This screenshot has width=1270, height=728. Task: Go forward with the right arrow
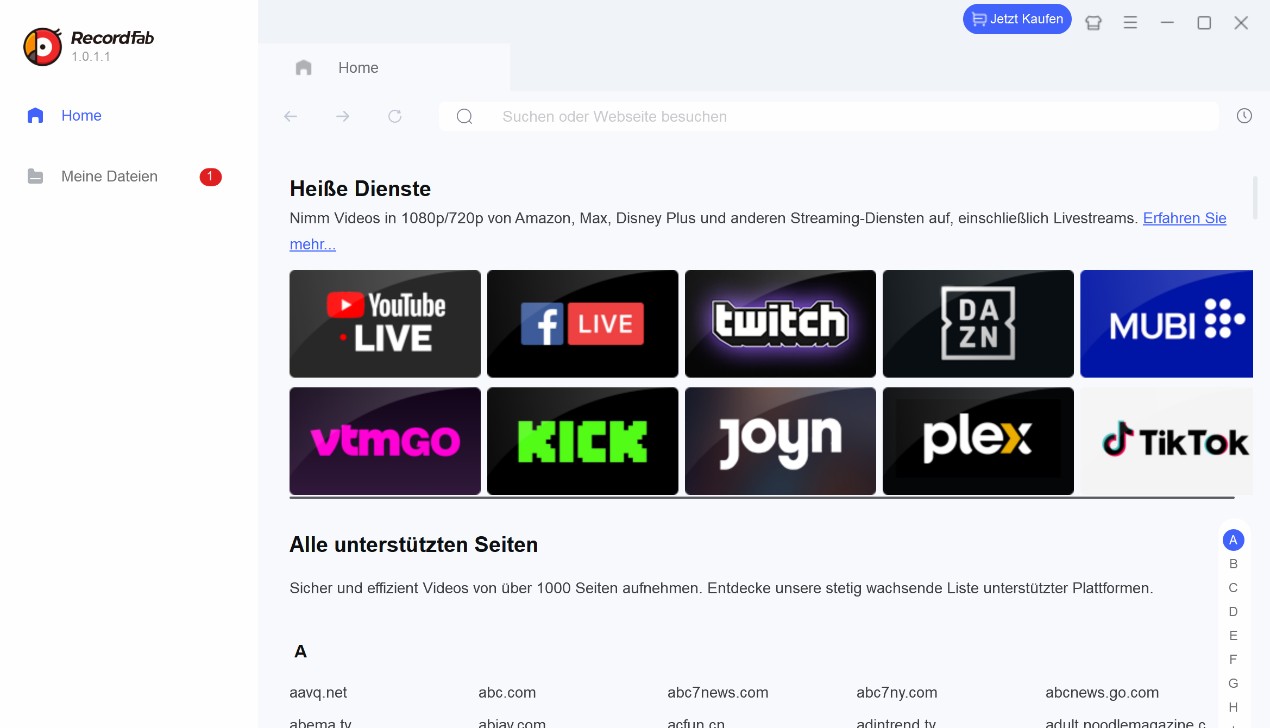pyautogui.click(x=343, y=117)
